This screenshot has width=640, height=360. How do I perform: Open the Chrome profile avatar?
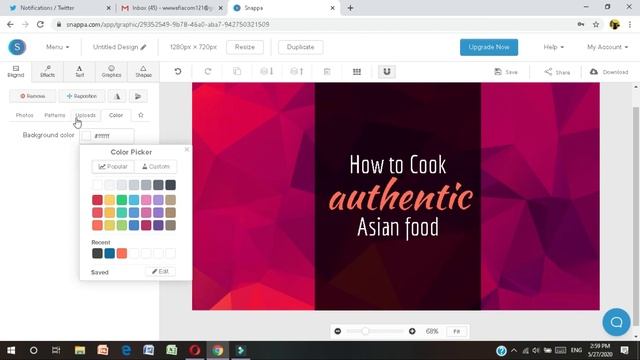point(614,24)
